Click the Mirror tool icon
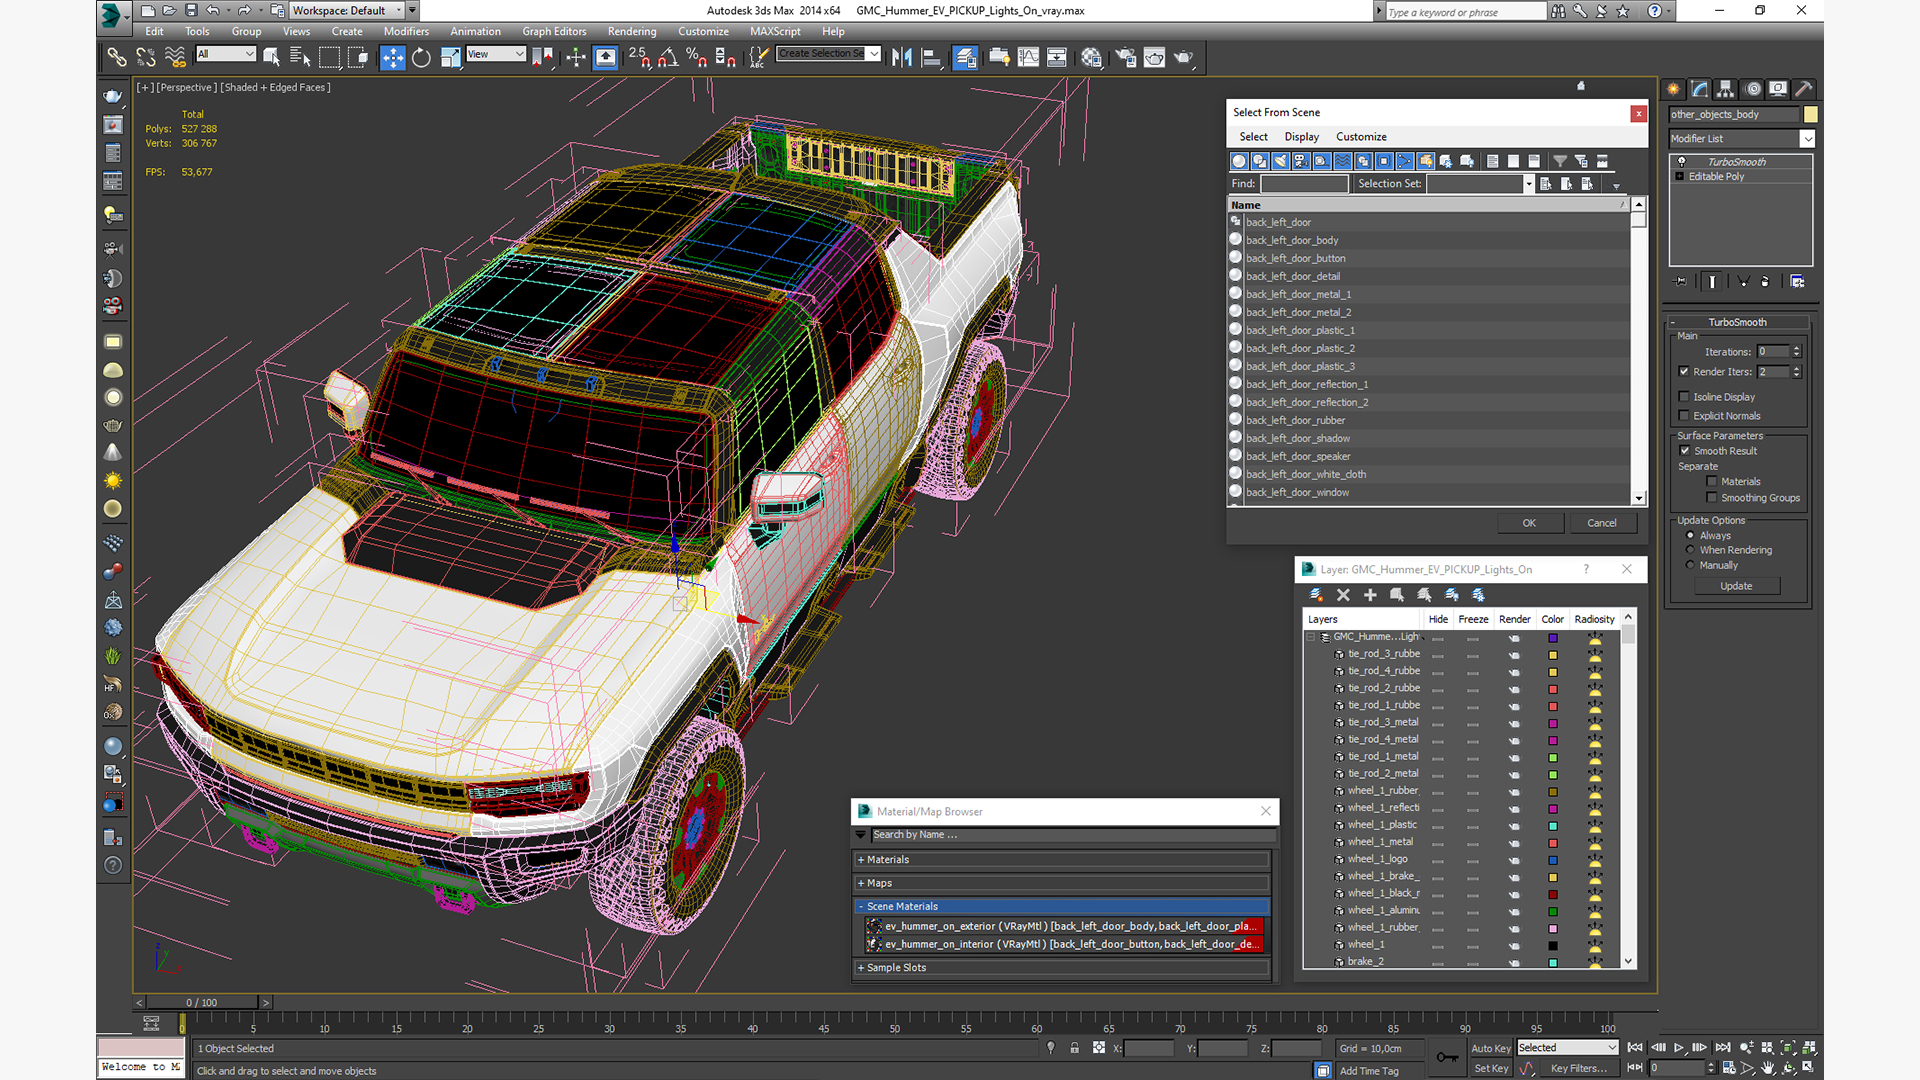Viewport: 1920px width, 1080px height. (901, 58)
